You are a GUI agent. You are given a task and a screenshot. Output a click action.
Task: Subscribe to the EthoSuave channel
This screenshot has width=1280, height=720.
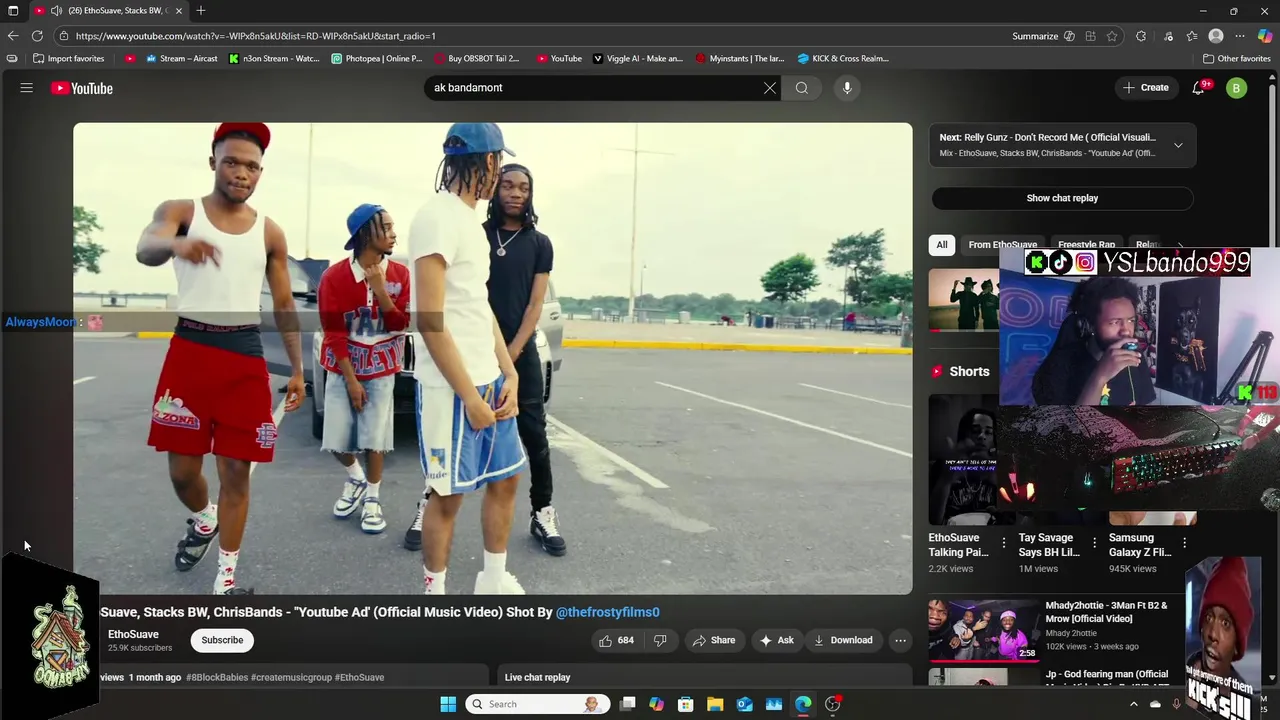222,640
